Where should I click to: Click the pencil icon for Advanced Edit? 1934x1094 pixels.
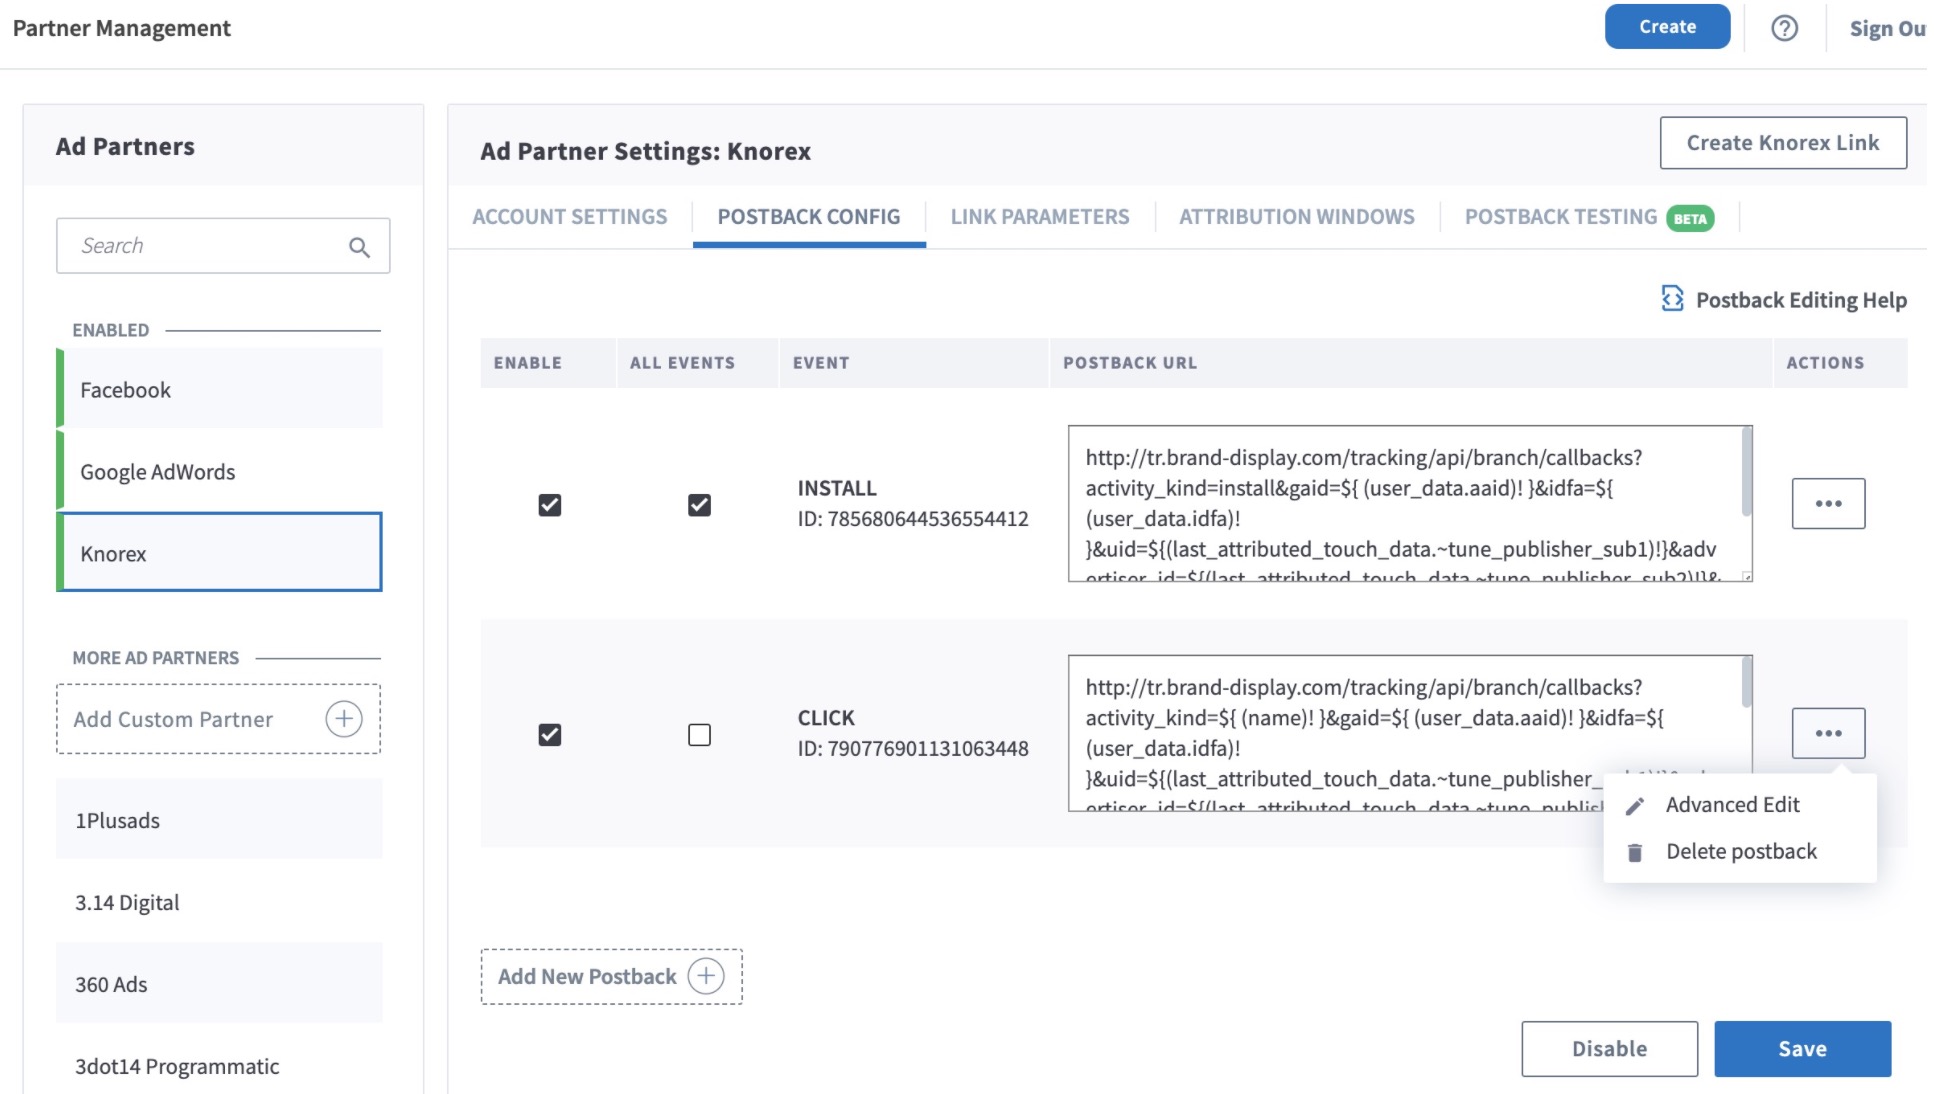click(1635, 806)
